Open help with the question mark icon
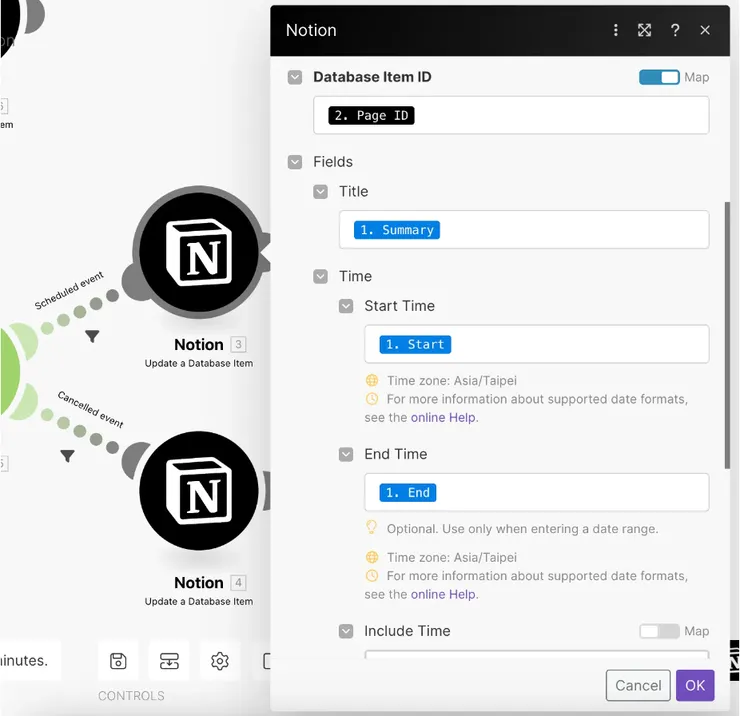740x716 pixels. 675,30
